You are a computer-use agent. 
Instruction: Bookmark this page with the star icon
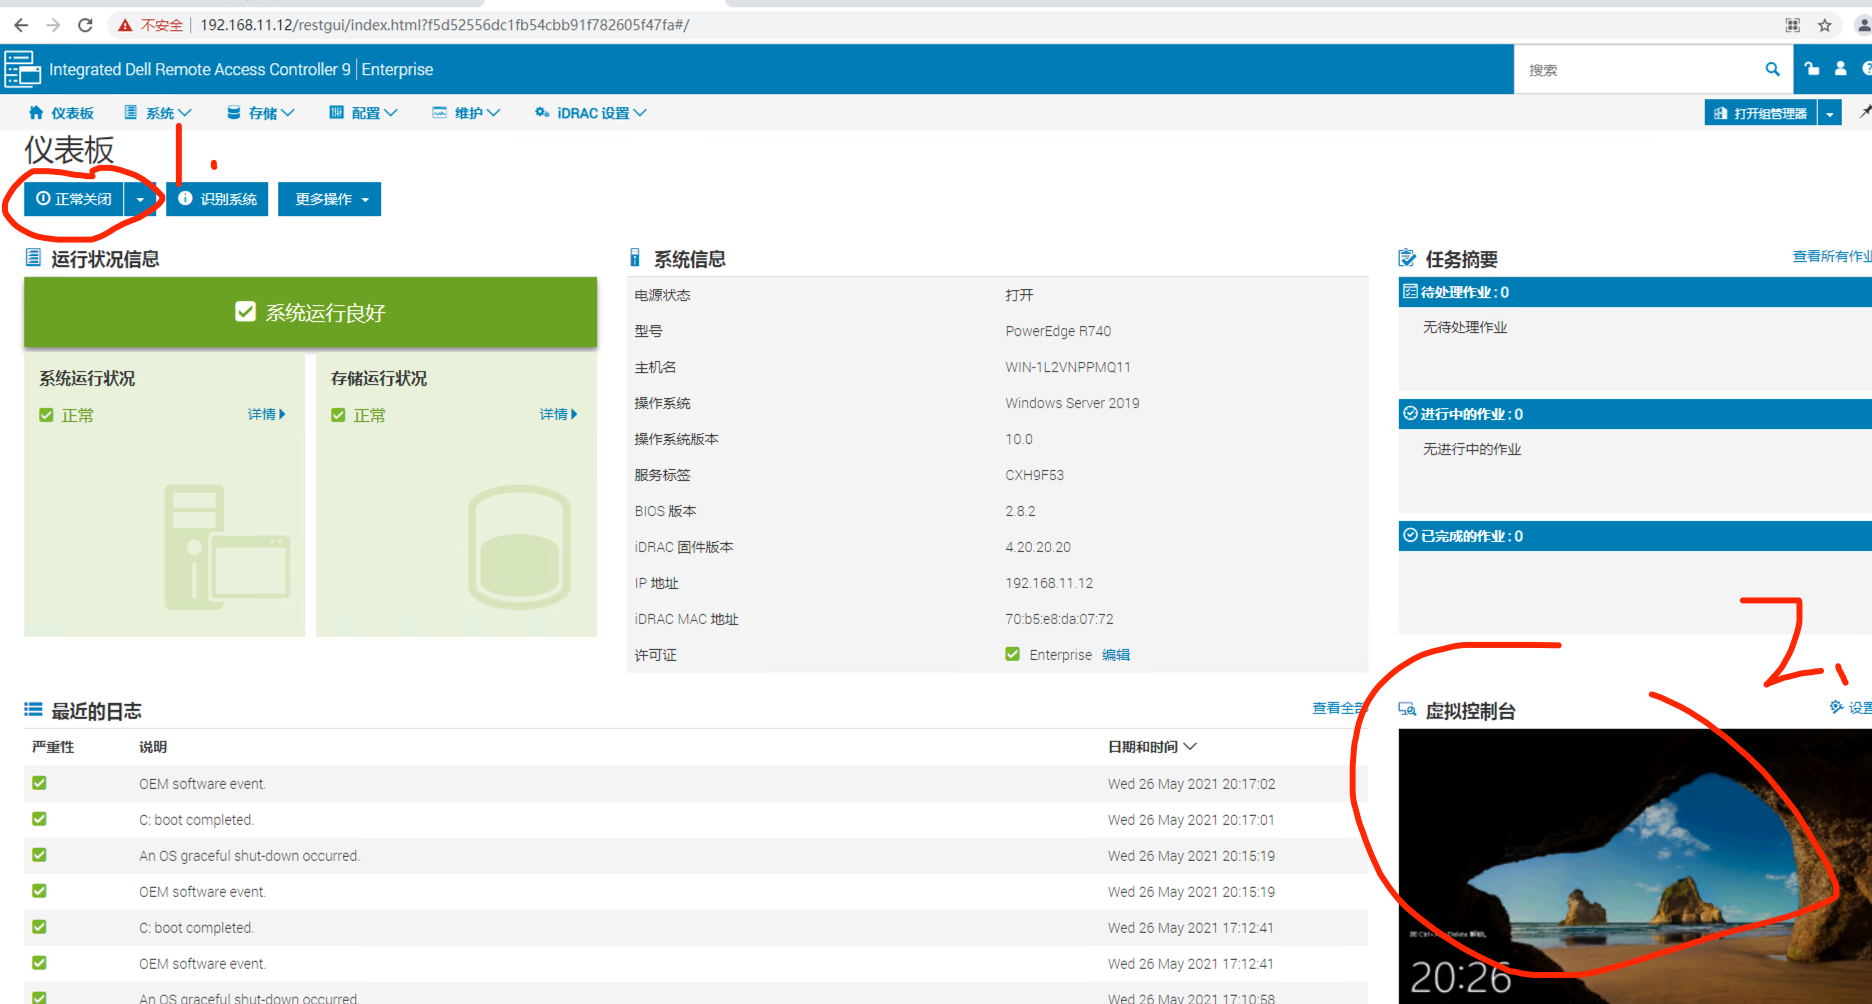point(1825,25)
